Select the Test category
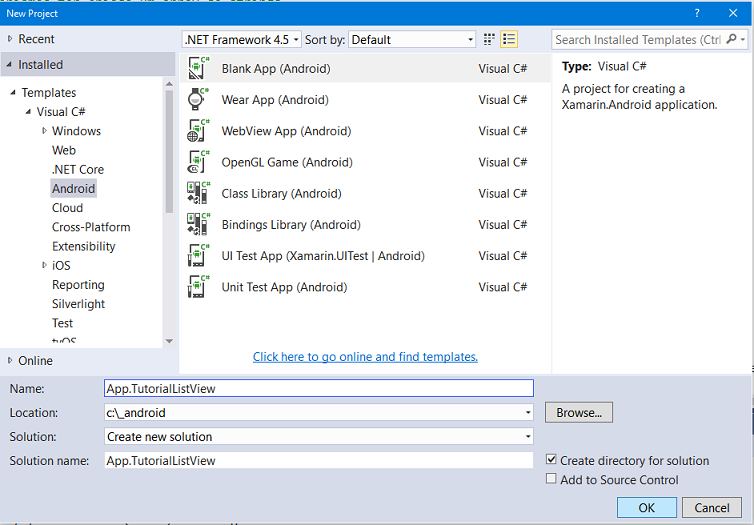This screenshot has height=525, width=754. 63,323
